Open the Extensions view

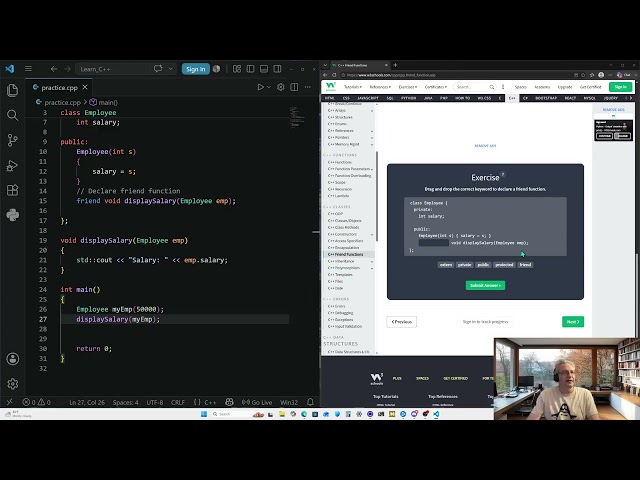pyautogui.click(x=13, y=190)
